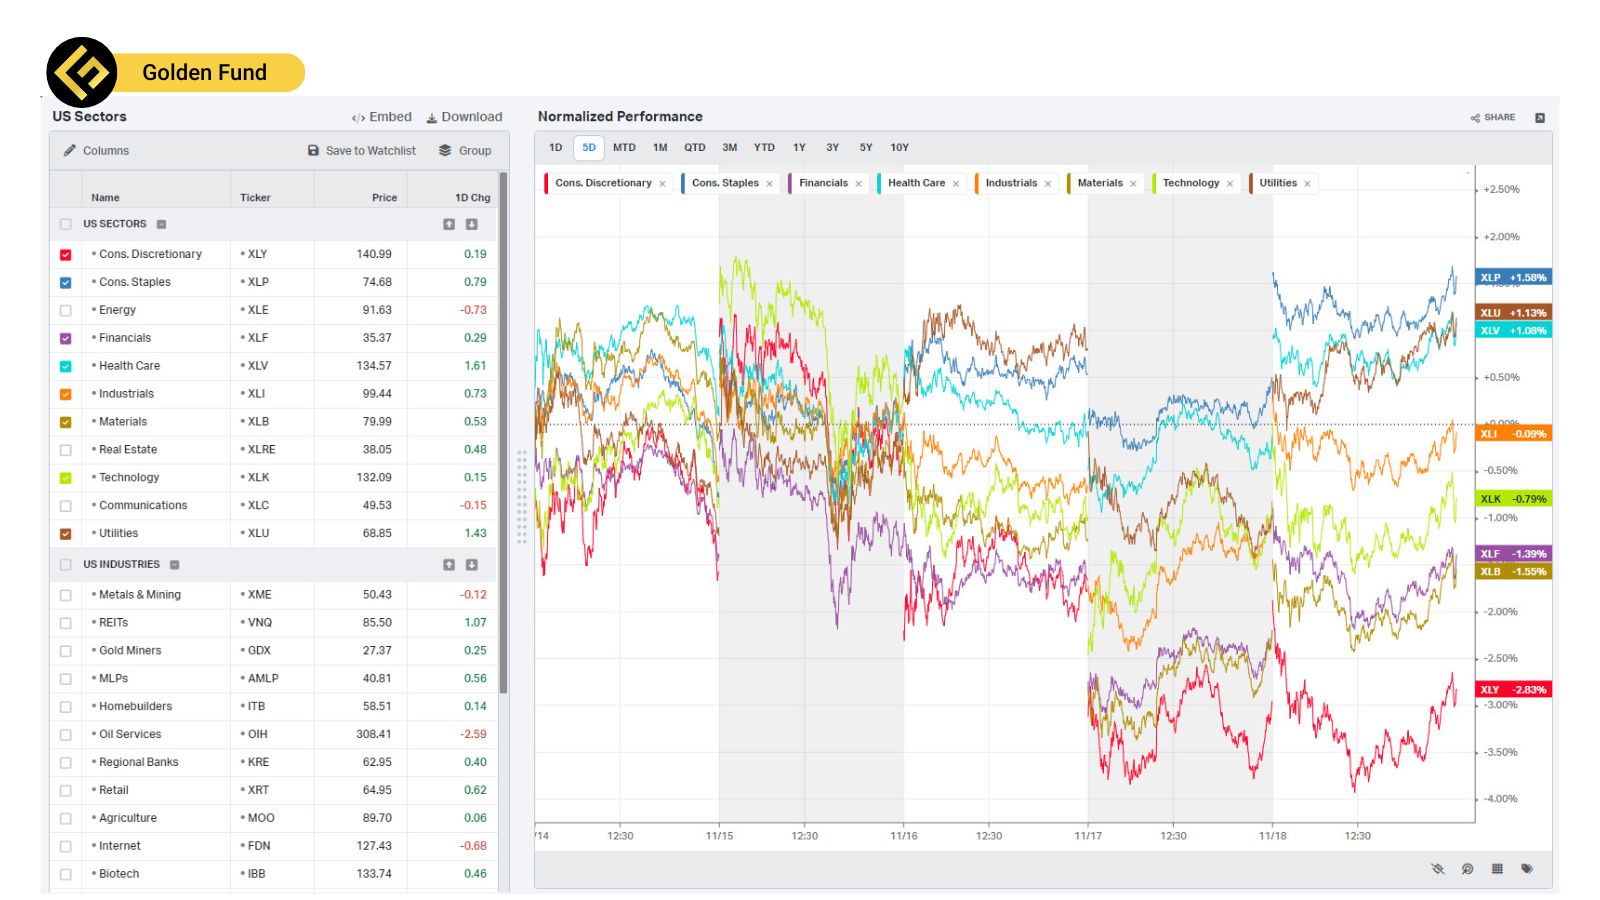Move the US SECTORS group down

[472, 224]
